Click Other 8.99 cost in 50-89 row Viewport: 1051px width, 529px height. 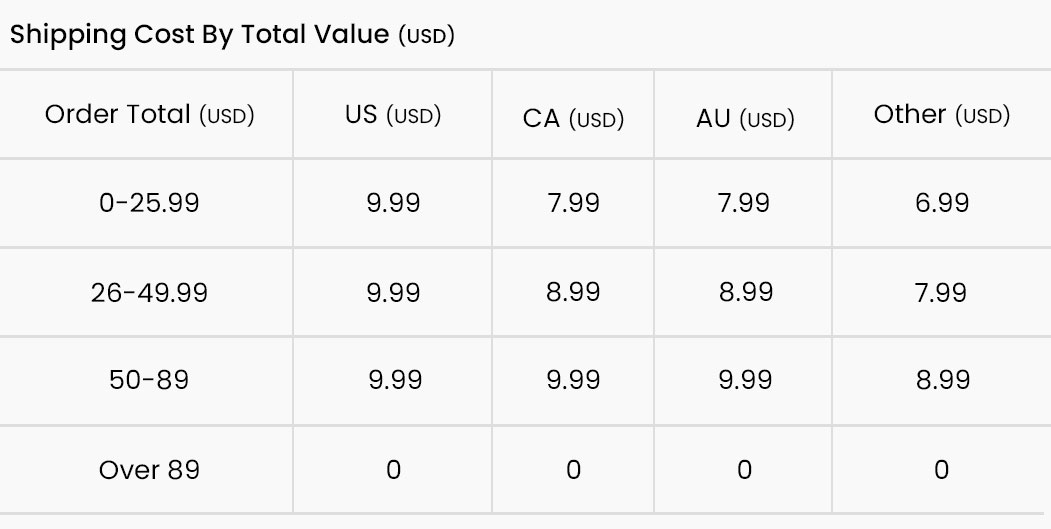point(941,380)
